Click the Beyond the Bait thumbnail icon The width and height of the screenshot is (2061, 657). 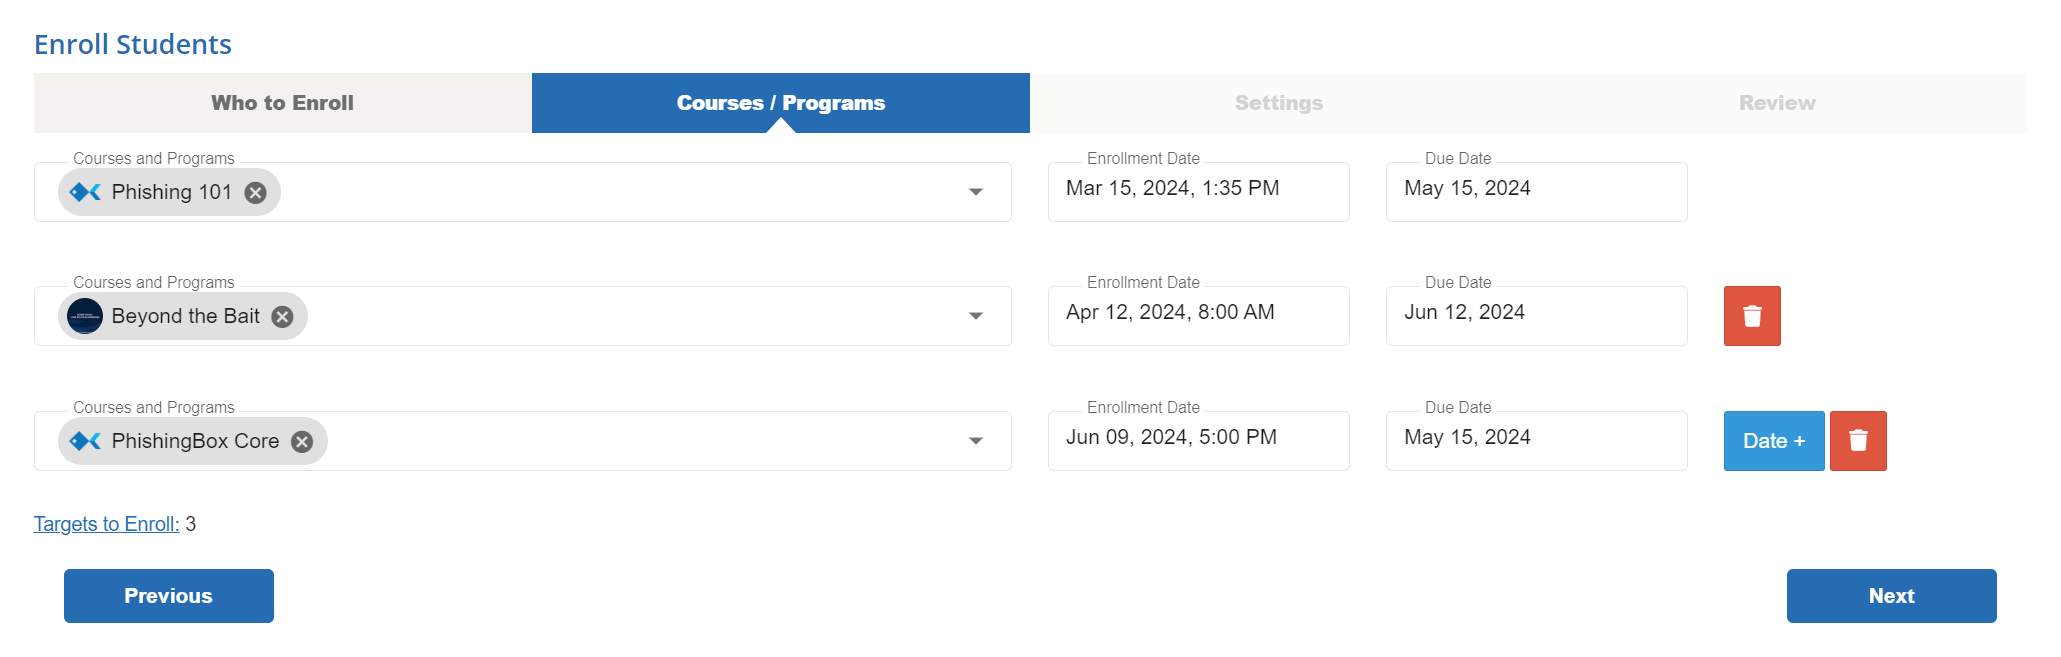click(x=85, y=316)
